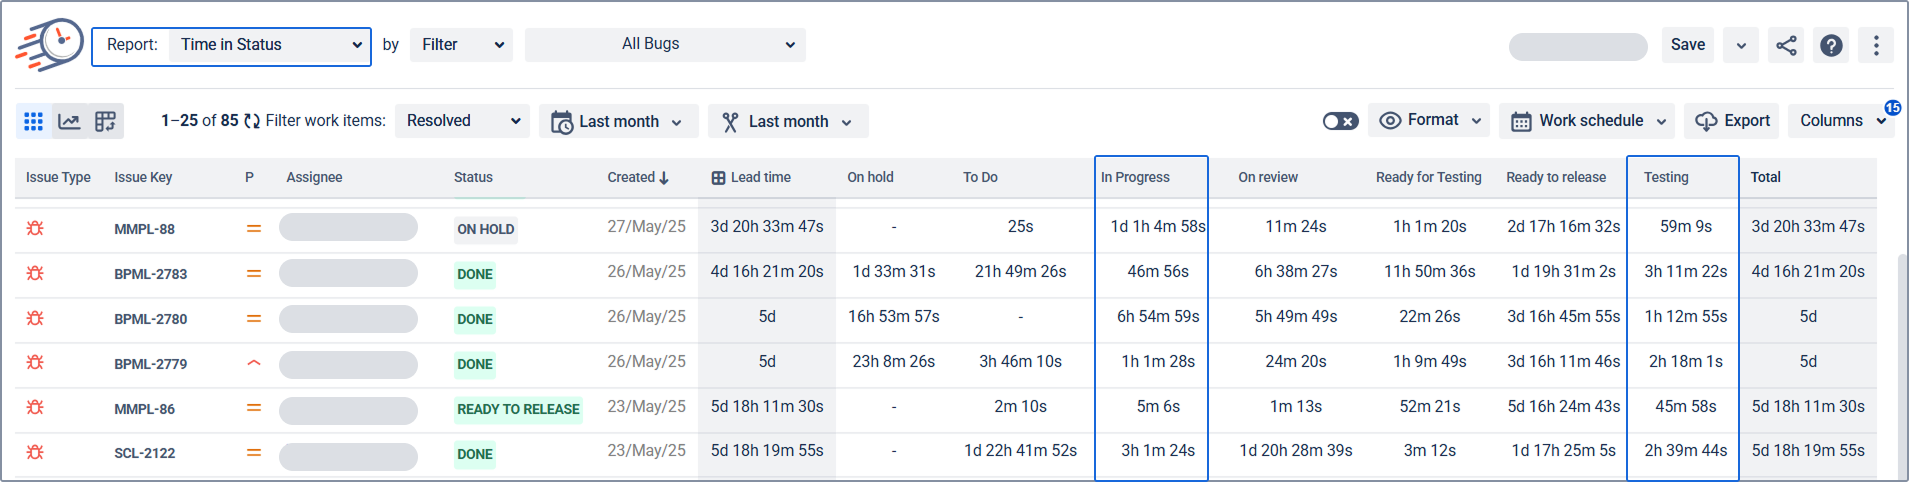Click the In Progress column header

click(x=1135, y=177)
